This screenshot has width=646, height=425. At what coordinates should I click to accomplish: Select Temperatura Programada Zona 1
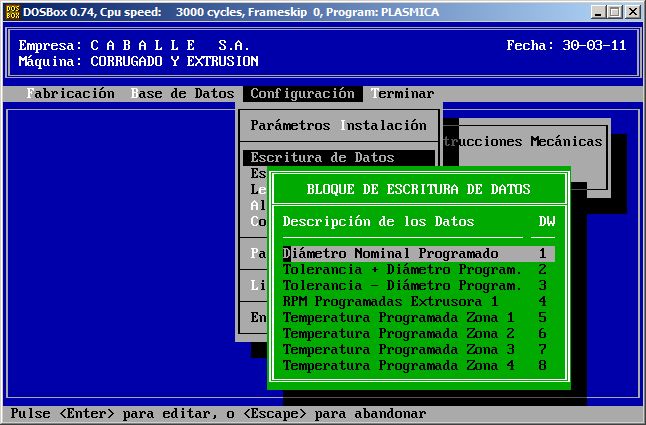click(398, 318)
